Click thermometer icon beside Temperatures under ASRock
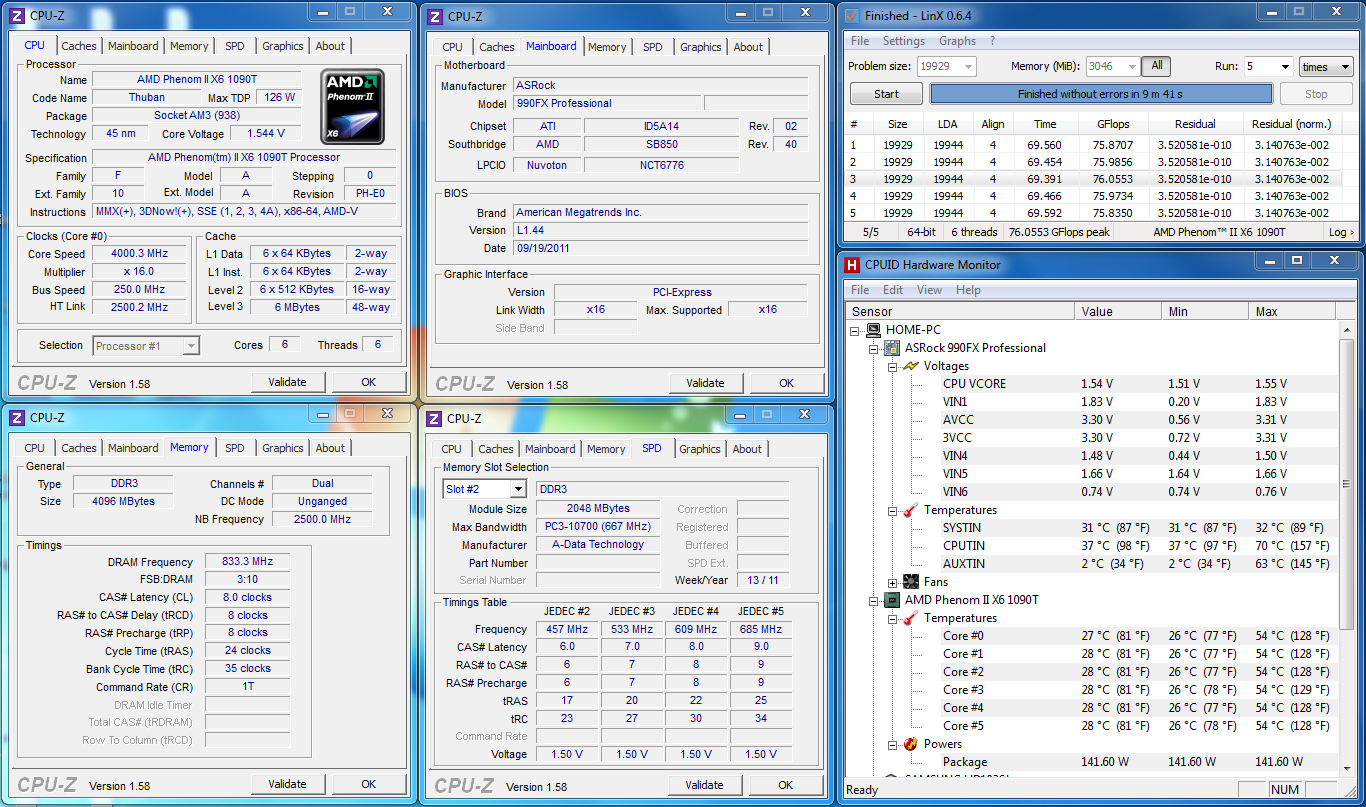The width and height of the screenshot is (1366, 807). [x=910, y=510]
